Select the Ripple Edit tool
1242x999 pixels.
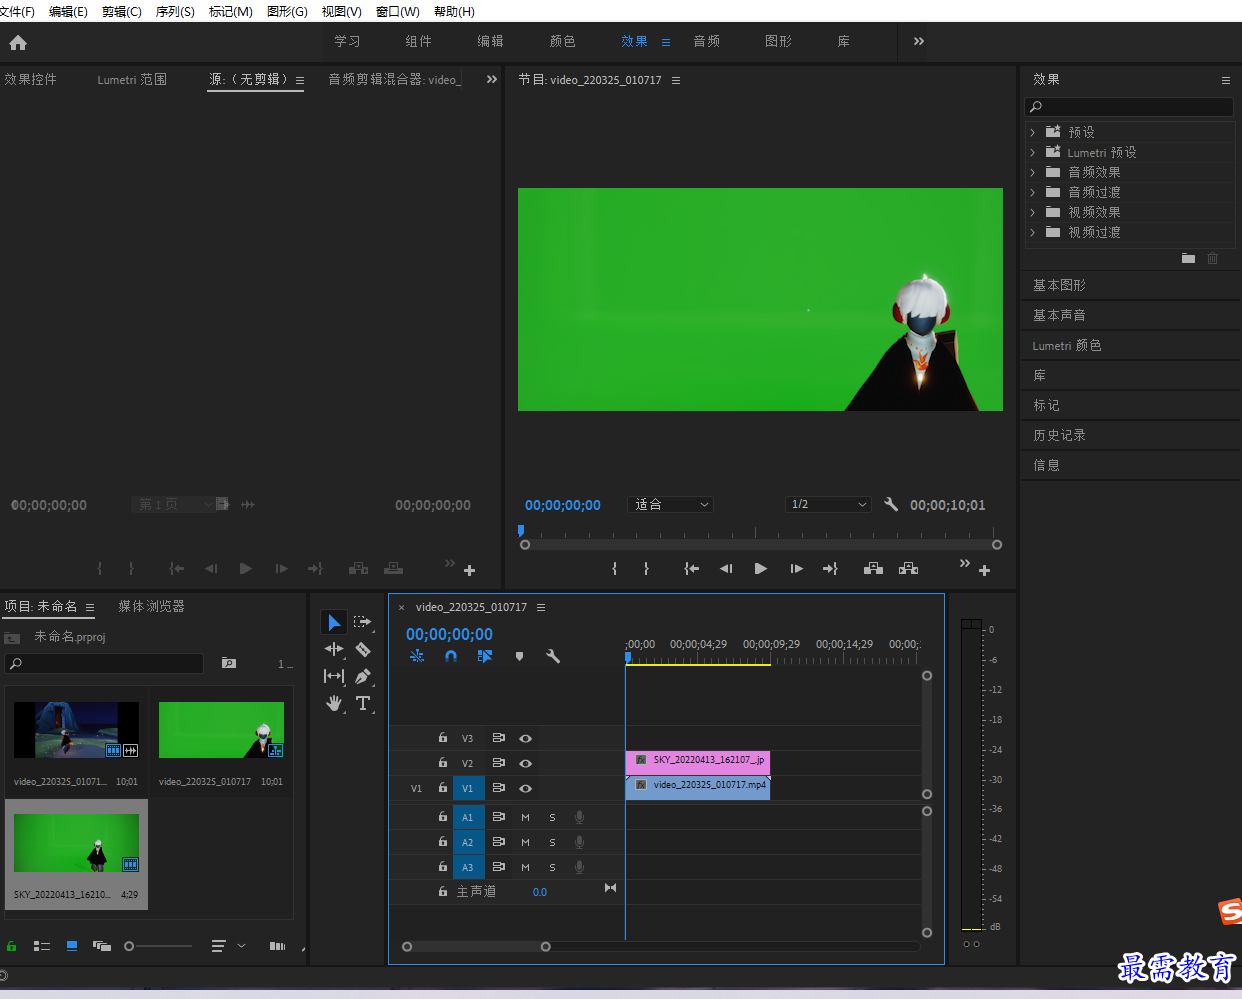(334, 649)
